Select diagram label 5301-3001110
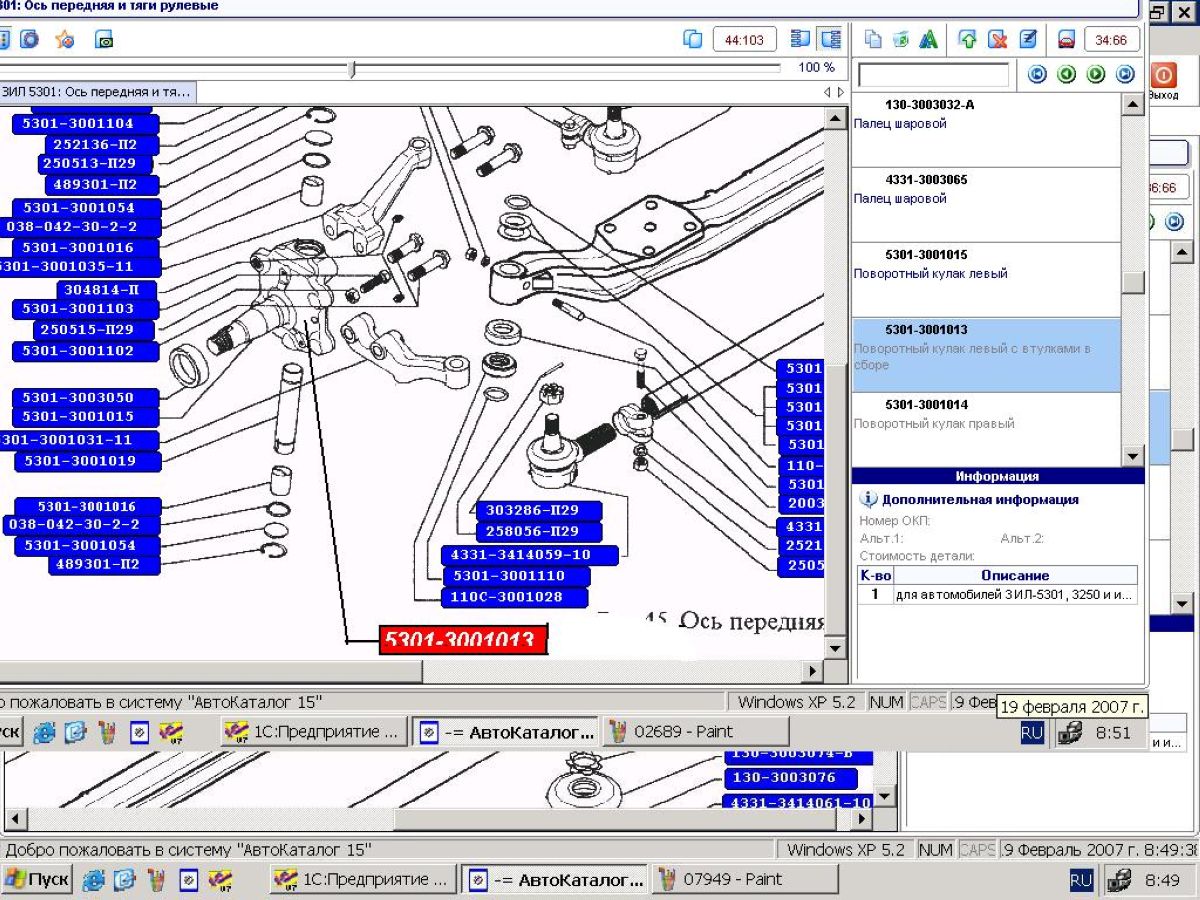1200x900 pixels. [515, 576]
